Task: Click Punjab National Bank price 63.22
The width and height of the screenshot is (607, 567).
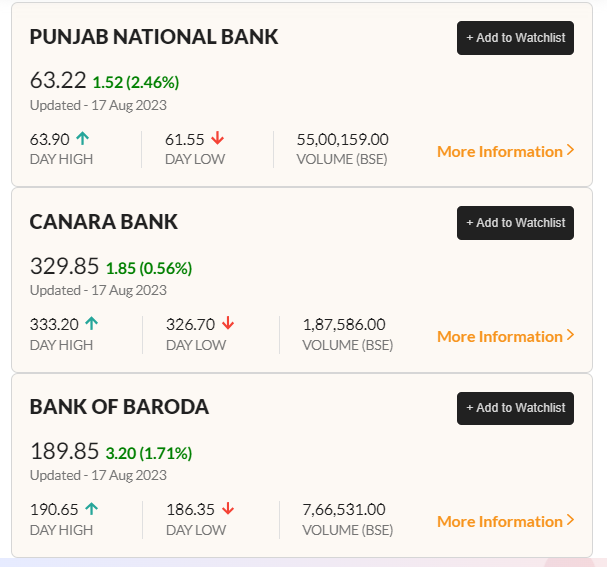Action: 58,81
